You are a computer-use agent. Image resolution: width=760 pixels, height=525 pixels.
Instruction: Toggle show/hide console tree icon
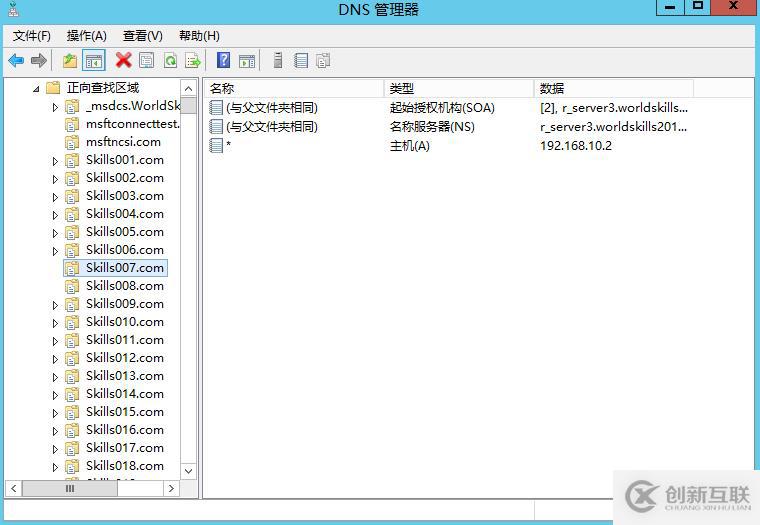pyautogui.click(x=94, y=61)
